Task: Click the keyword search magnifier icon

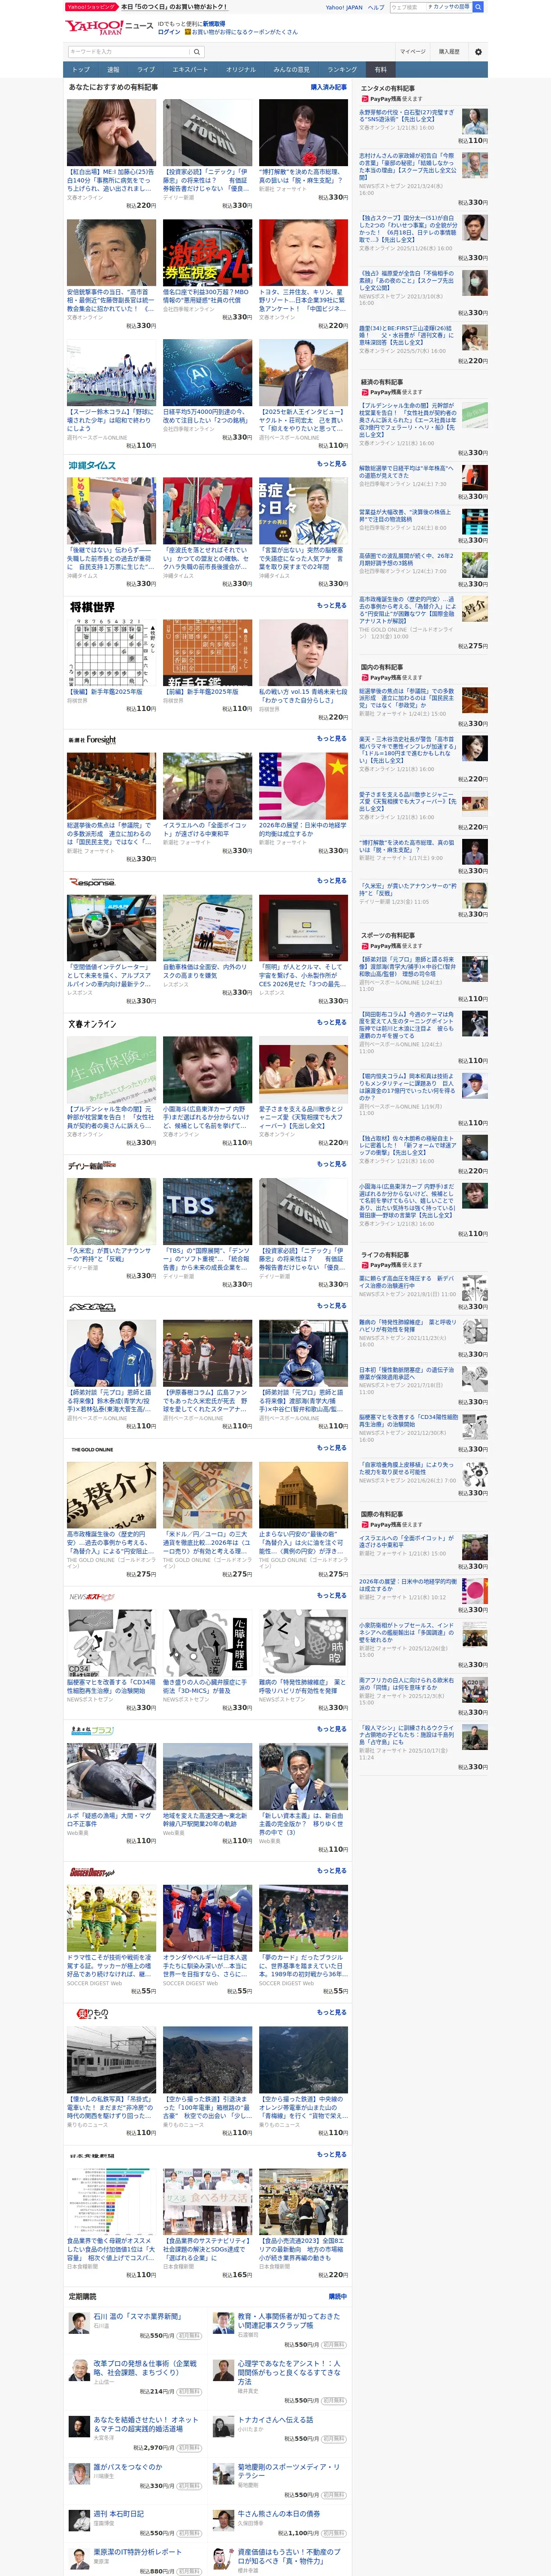Action: pos(197,52)
